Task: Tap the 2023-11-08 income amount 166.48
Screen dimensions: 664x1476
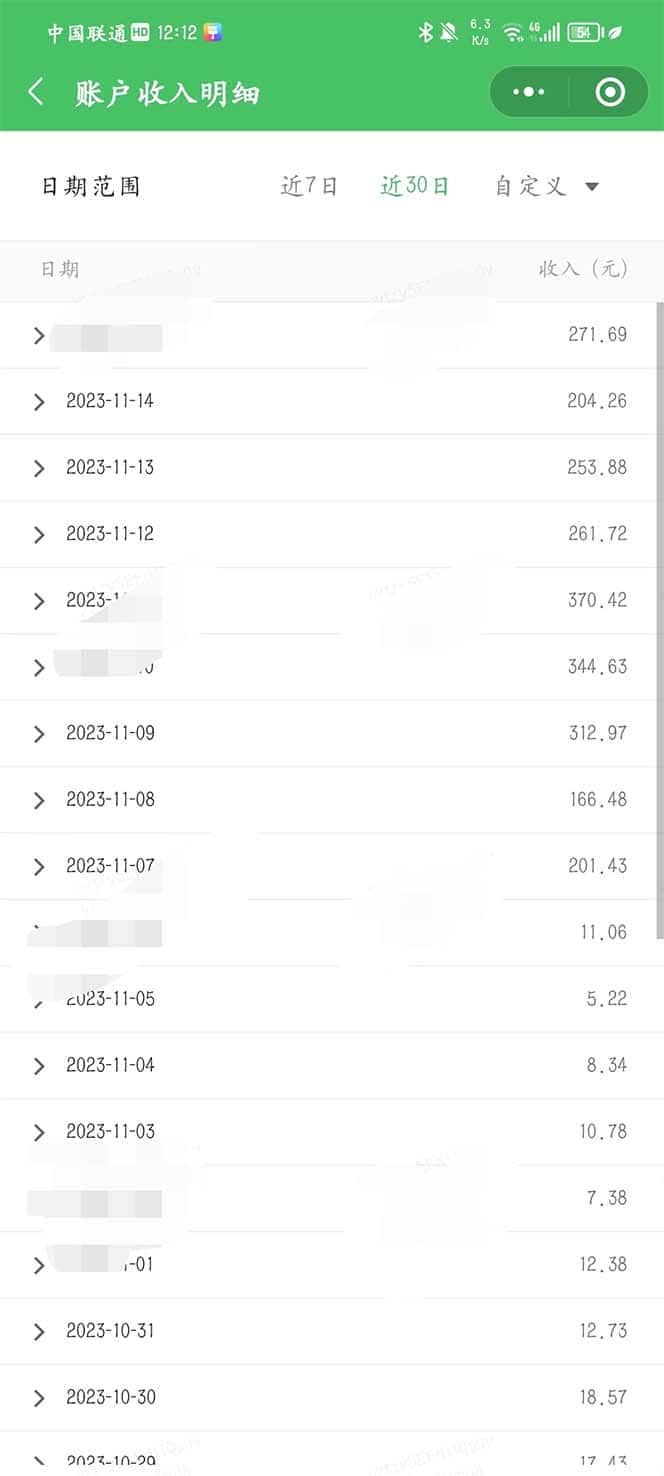Action: click(x=597, y=800)
